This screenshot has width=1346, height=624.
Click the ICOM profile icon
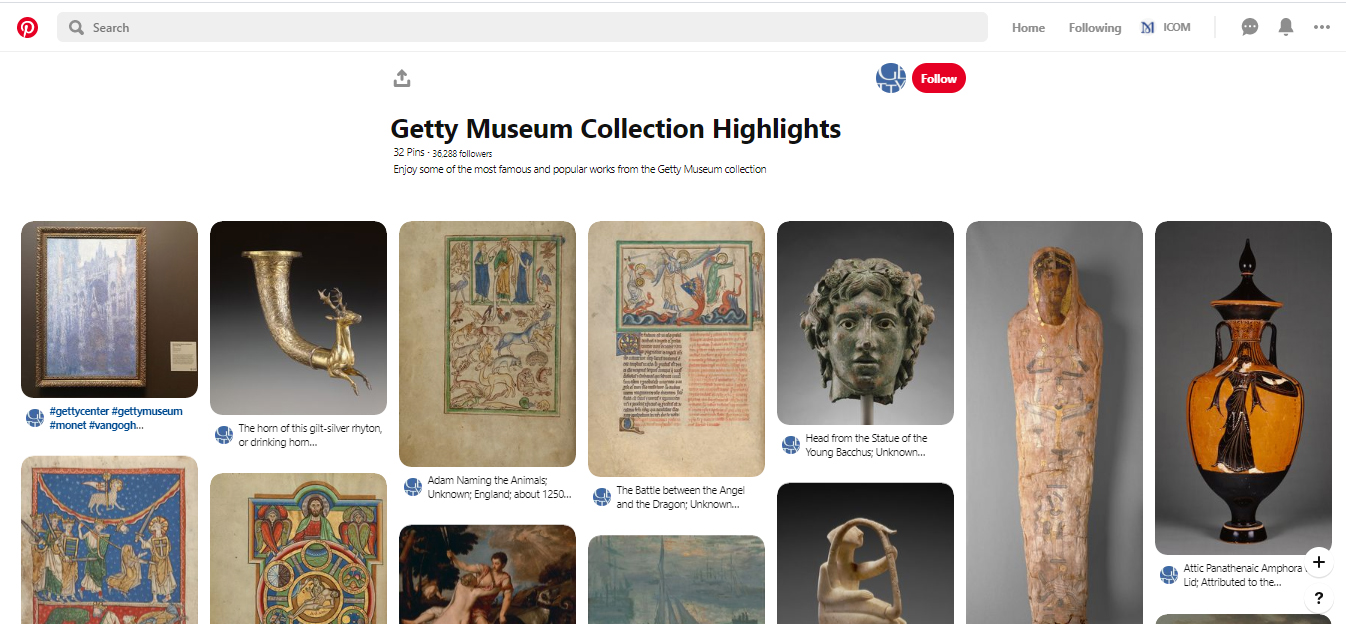coord(1148,28)
